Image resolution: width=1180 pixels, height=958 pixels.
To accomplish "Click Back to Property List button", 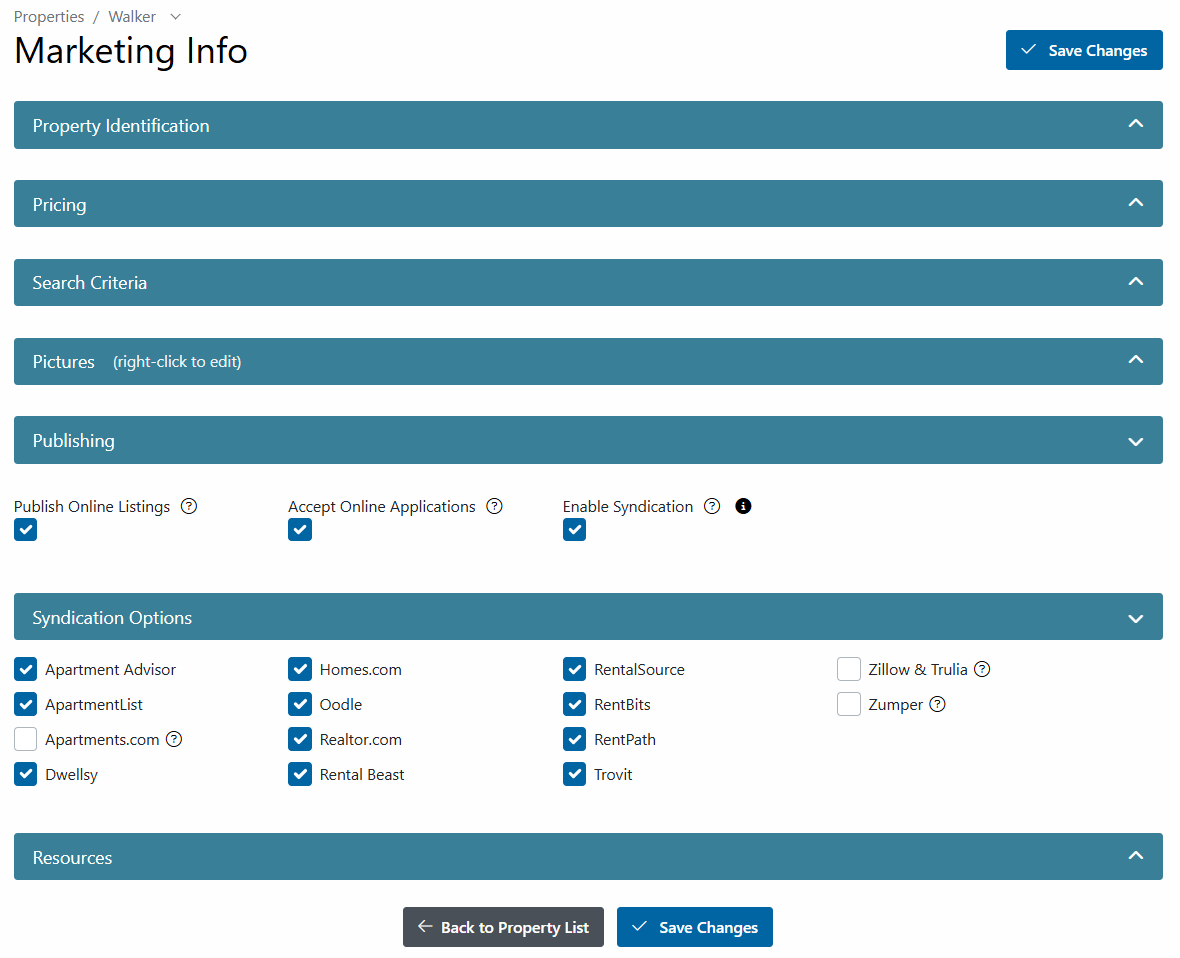I will coord(503,927).
